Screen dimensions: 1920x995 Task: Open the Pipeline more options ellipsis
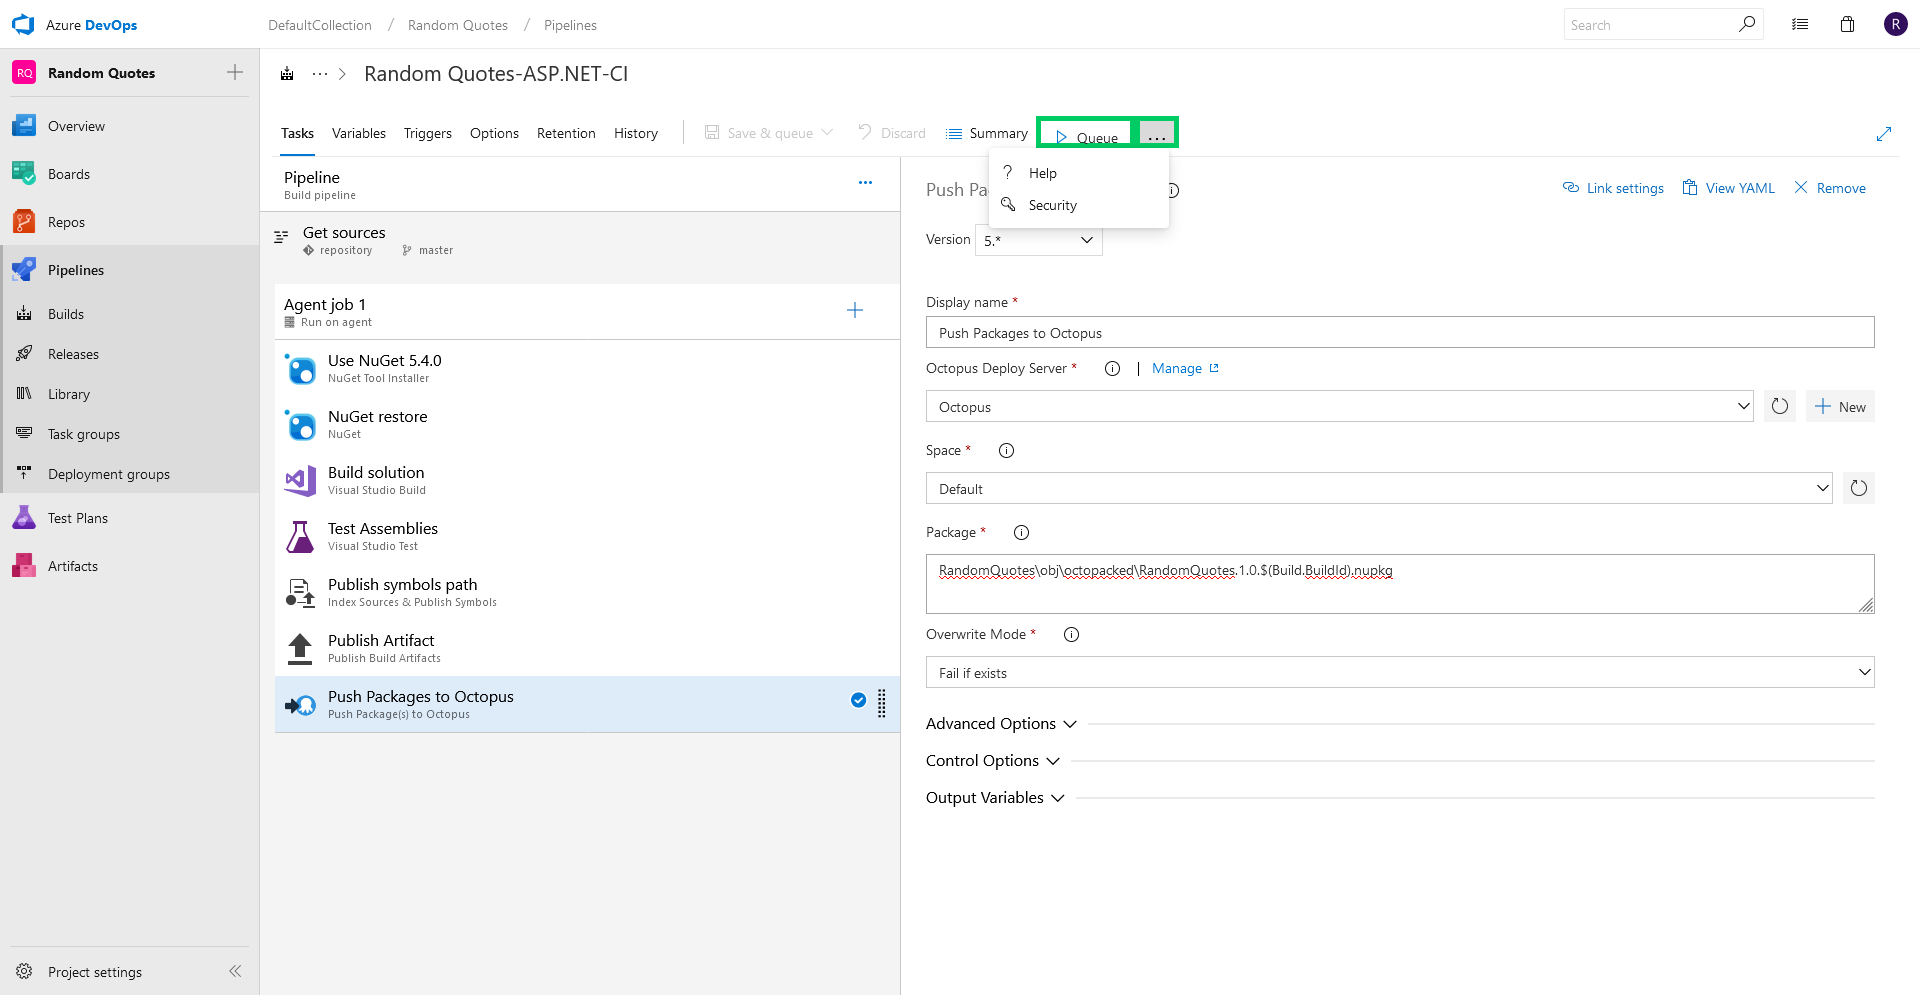pos(865,183)
